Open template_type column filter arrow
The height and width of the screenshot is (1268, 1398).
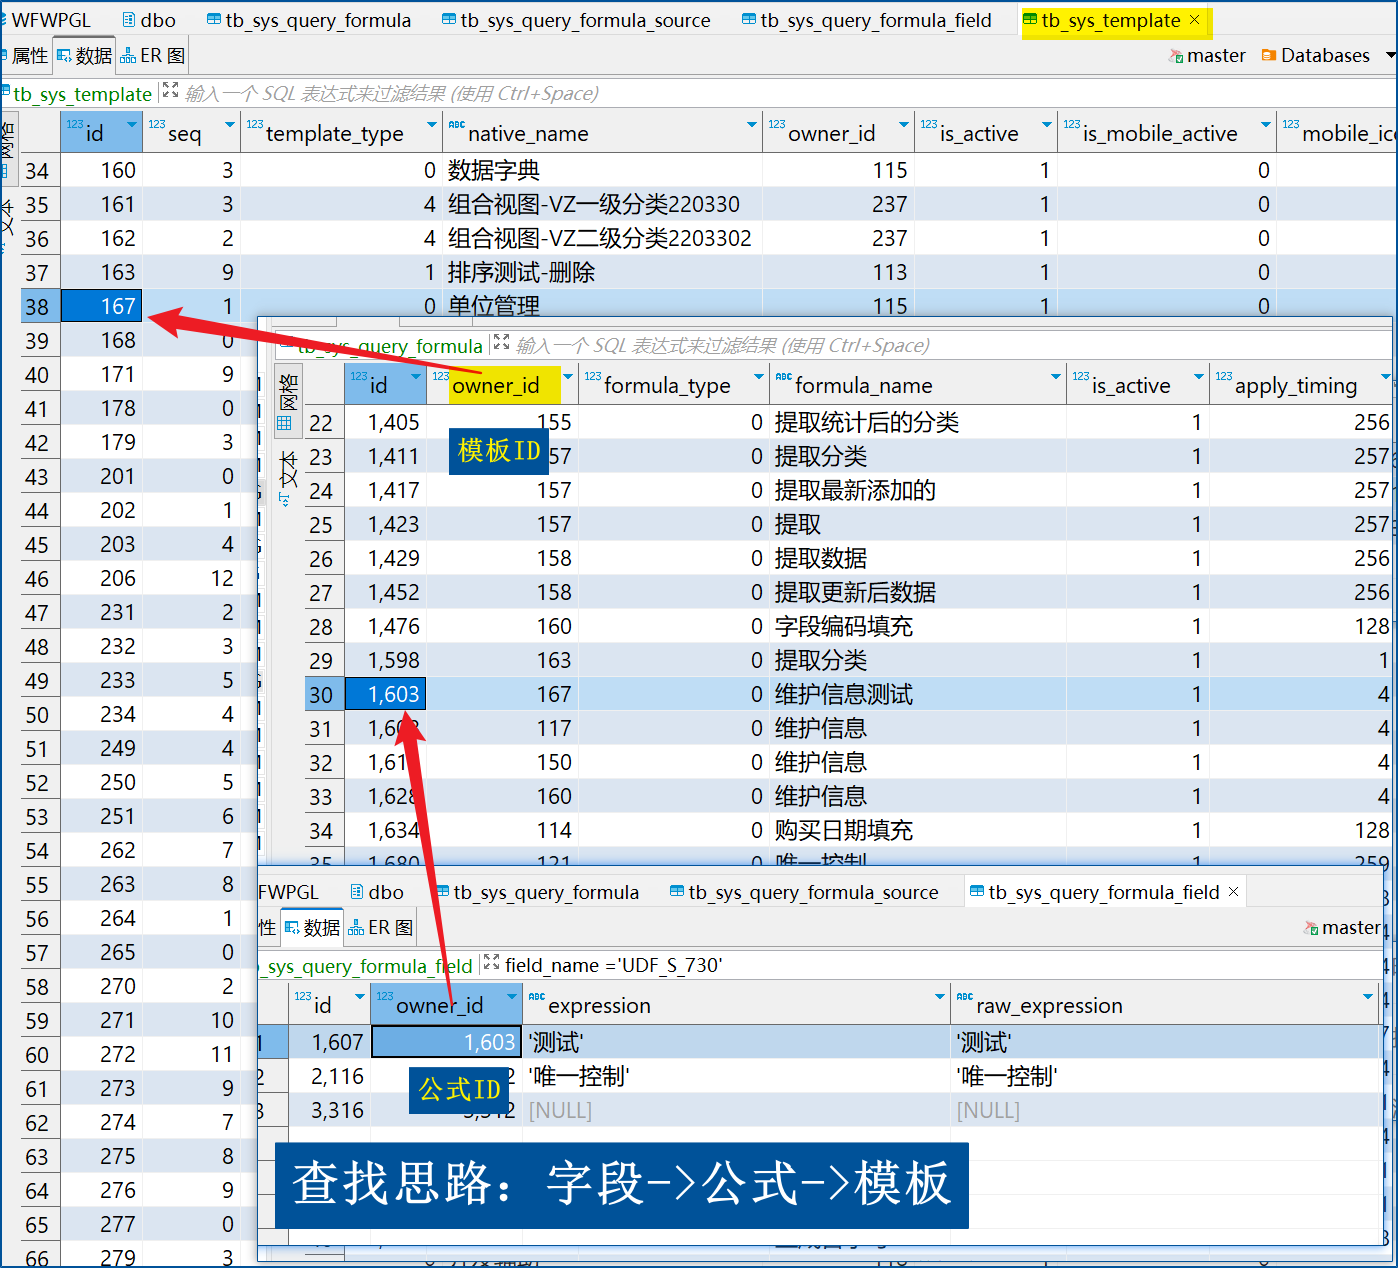click(432, 125)
